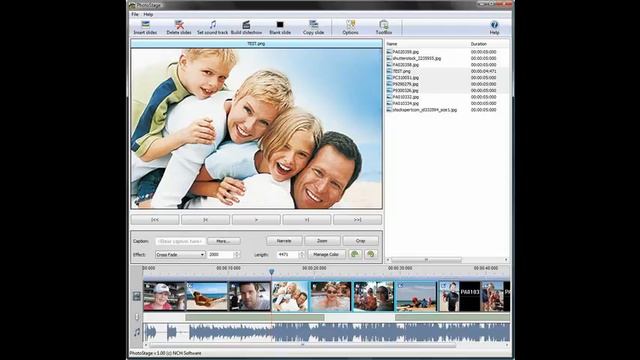Select the dark-haired man timeline thumbnail
This screenshot has width=640, height=360.
point(249,296)
